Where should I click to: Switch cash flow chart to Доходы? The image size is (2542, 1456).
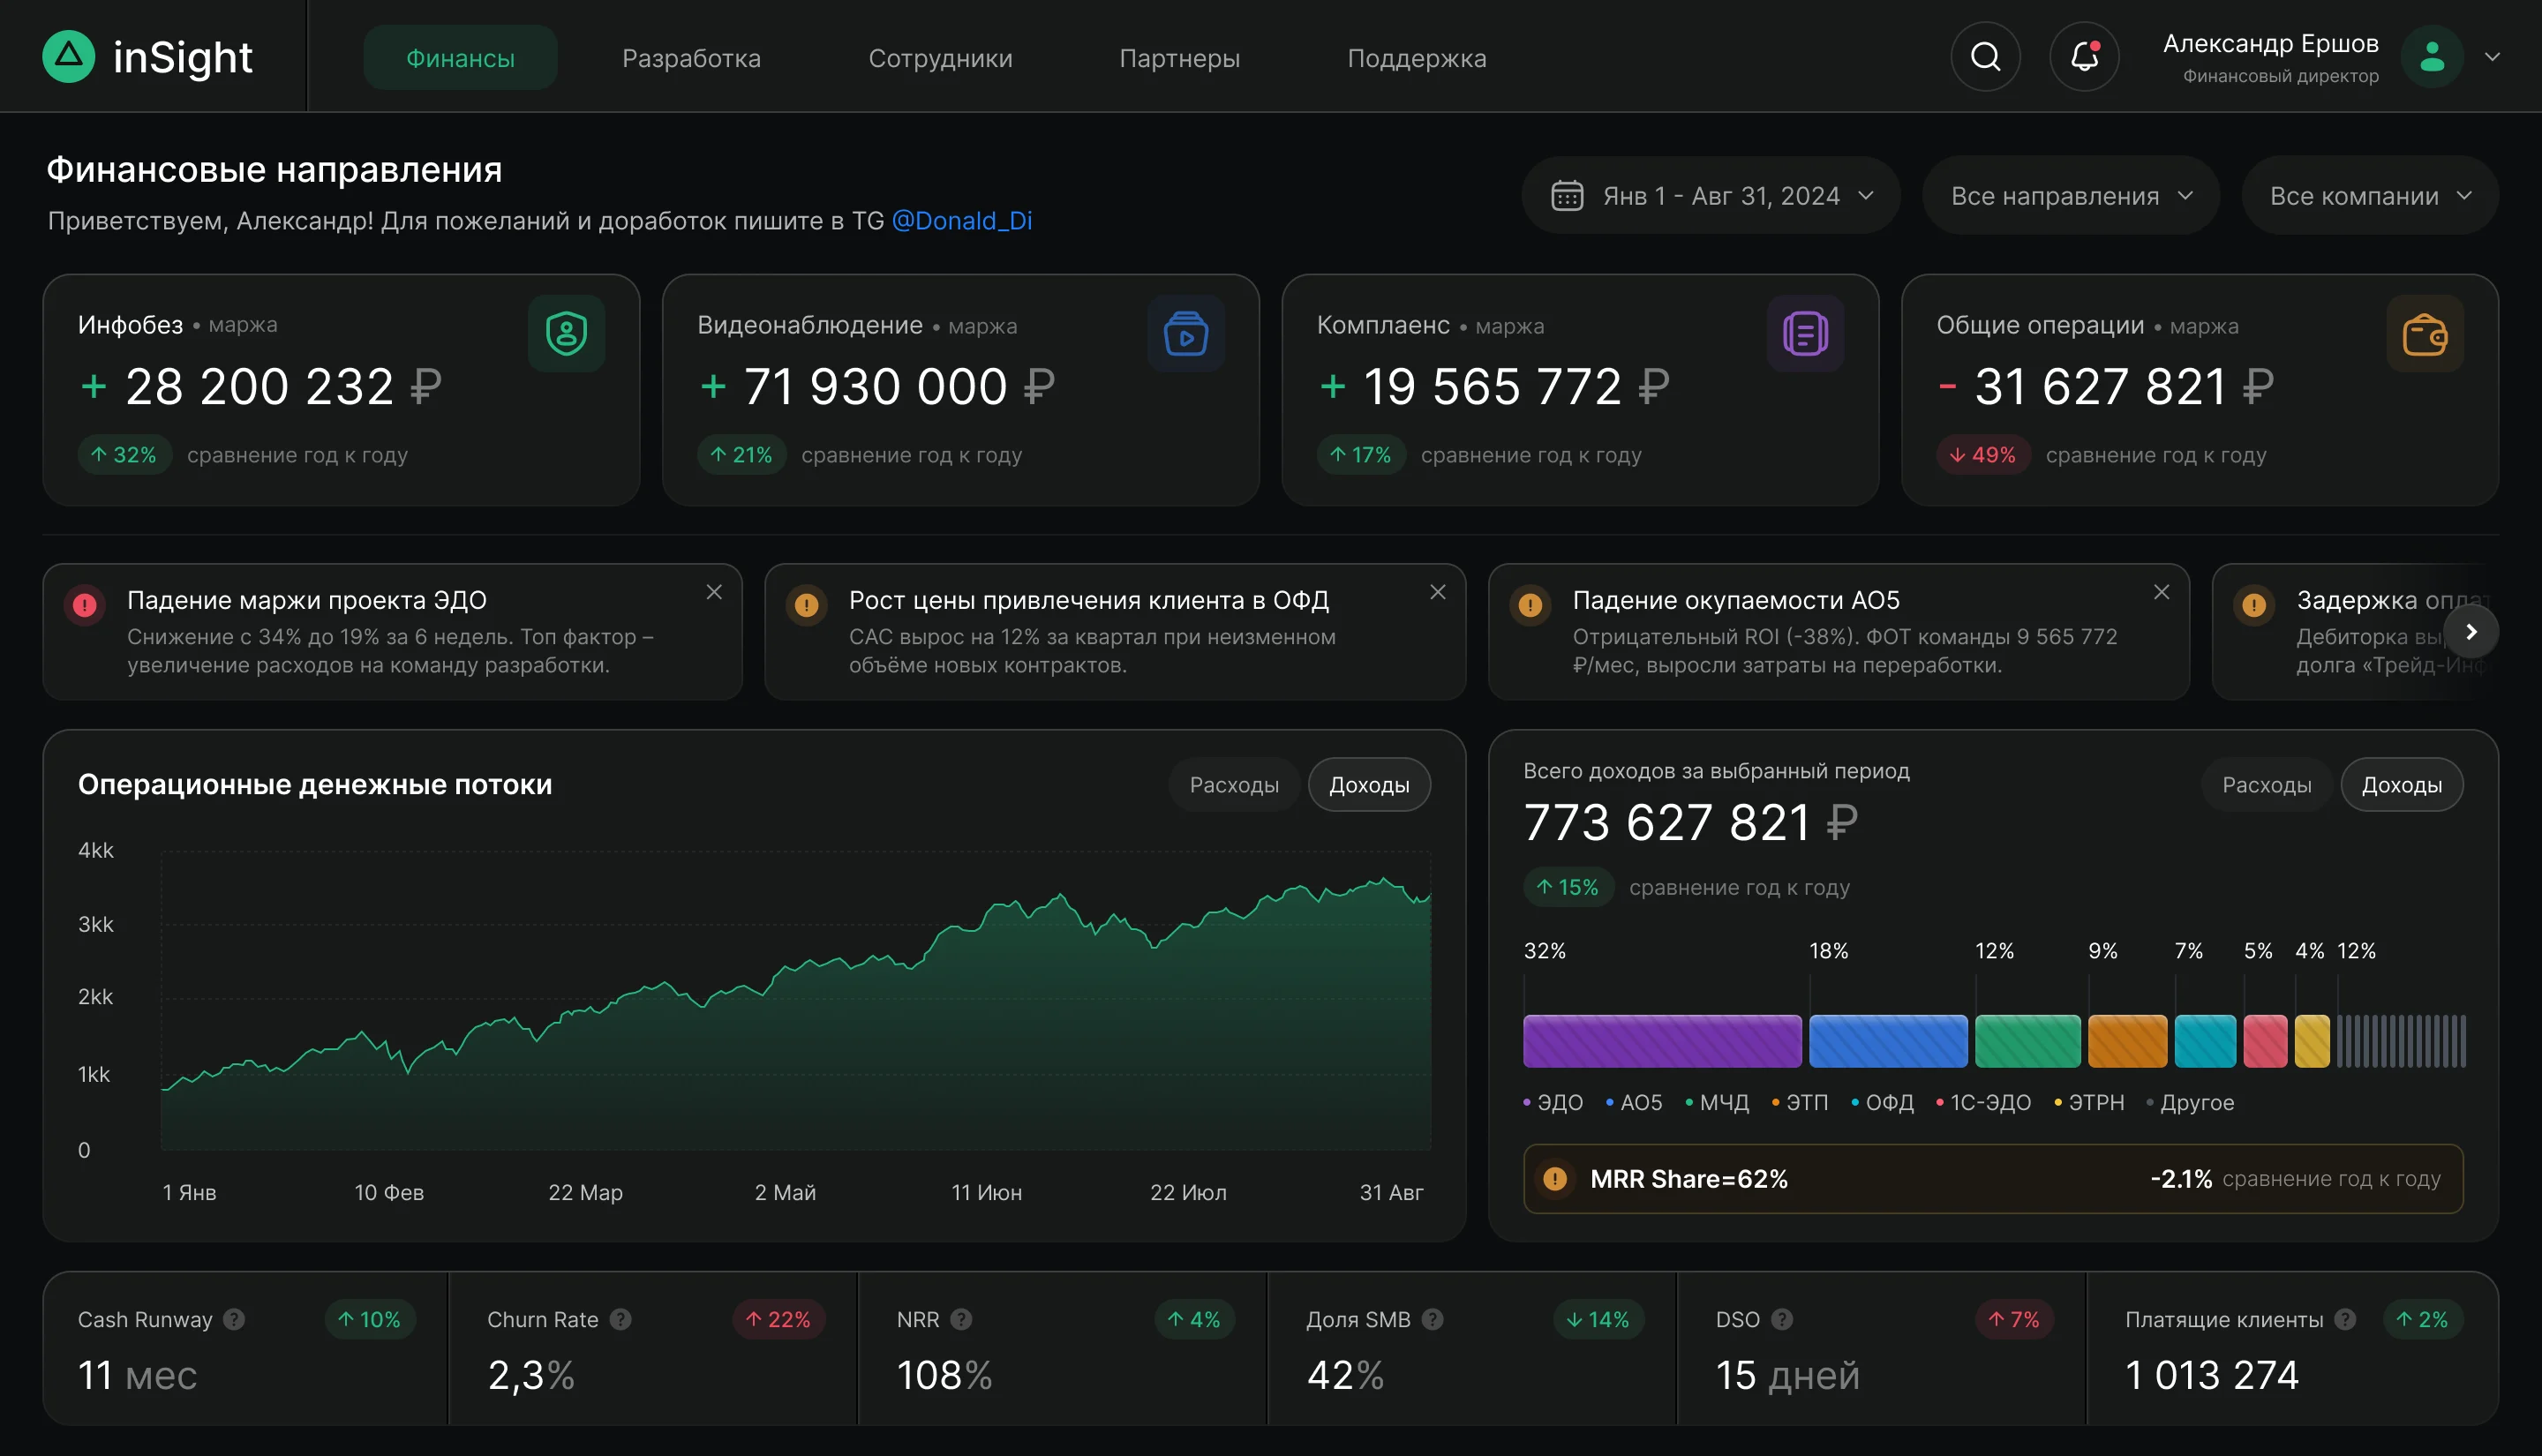click(x=1369, y=785)
